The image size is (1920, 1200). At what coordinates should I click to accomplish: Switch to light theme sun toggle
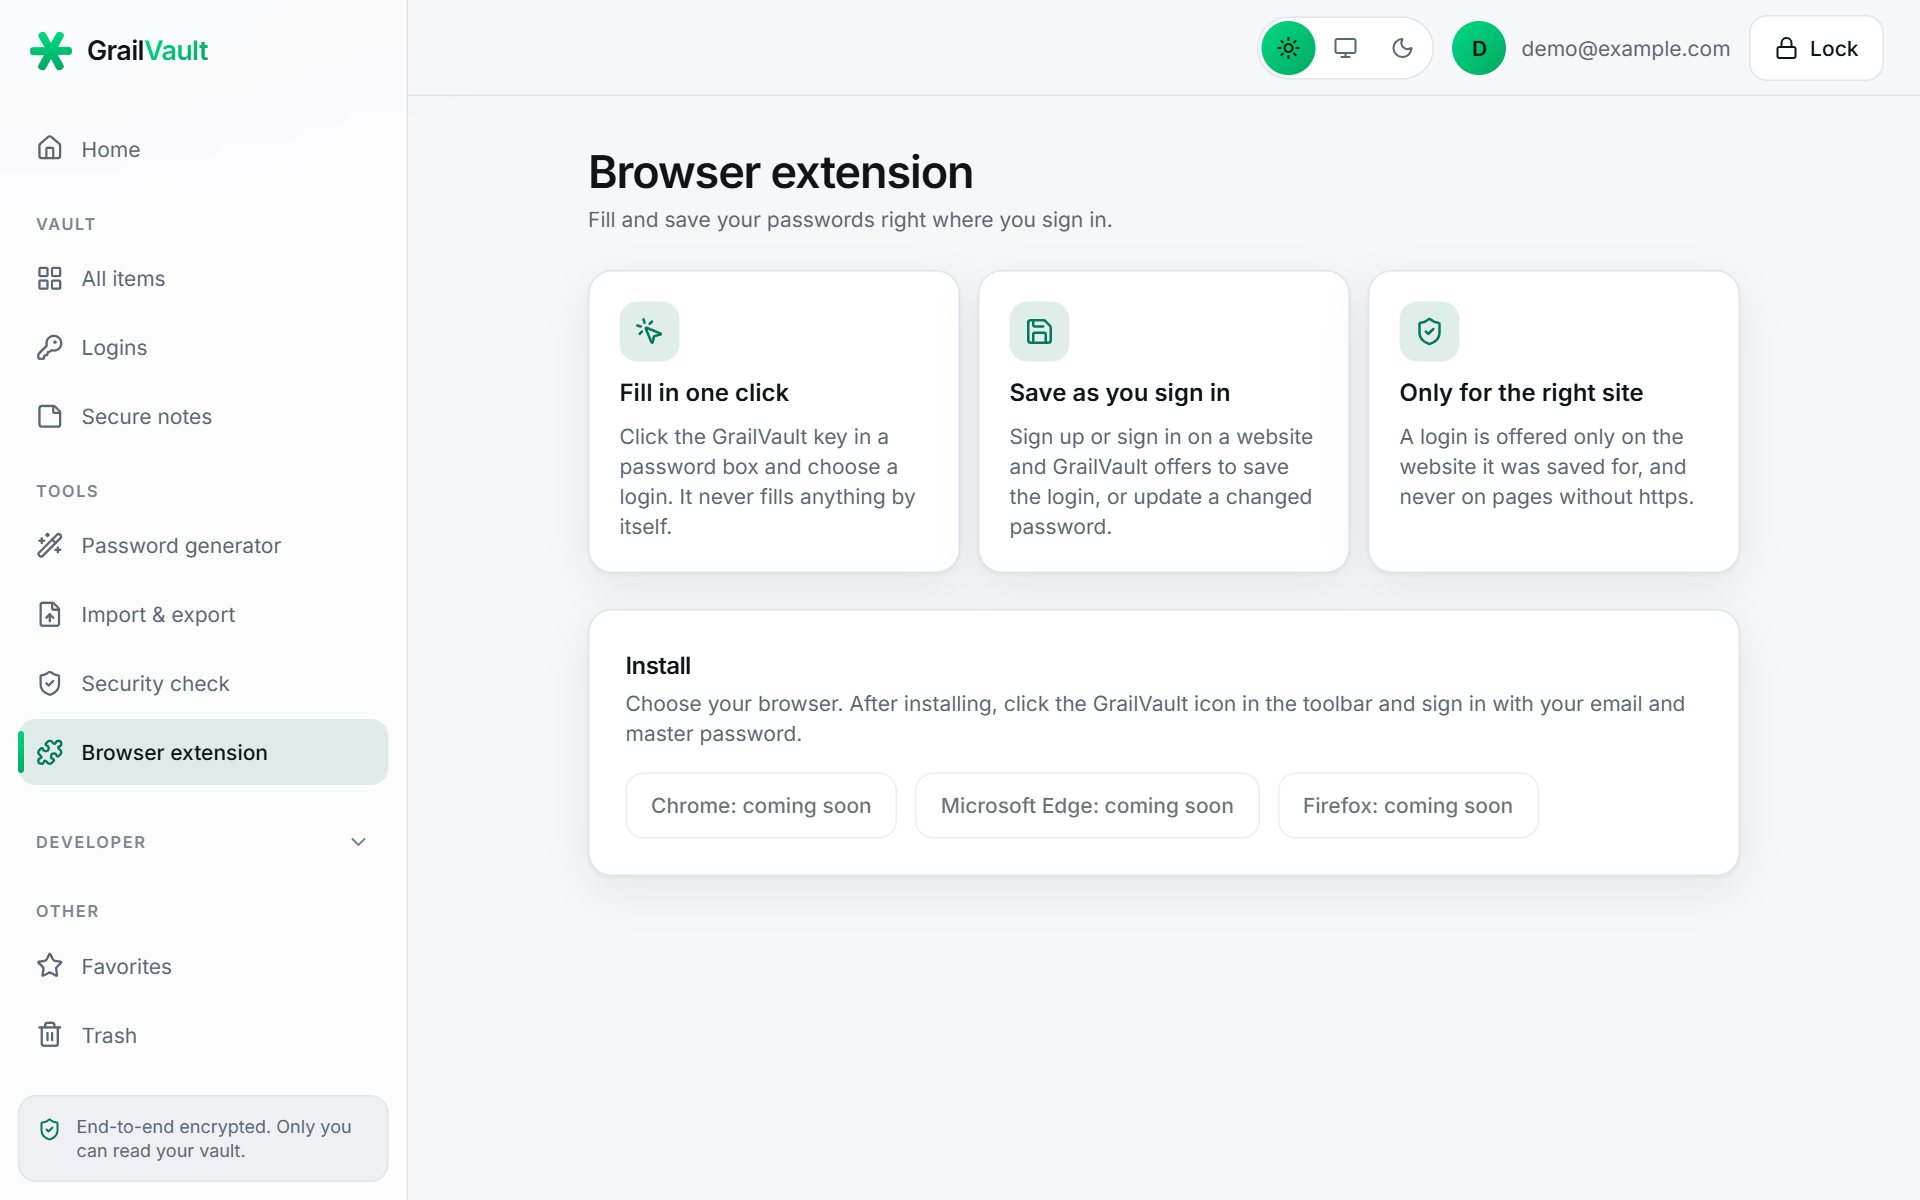pyautogui.click(x=1288, y=48)
